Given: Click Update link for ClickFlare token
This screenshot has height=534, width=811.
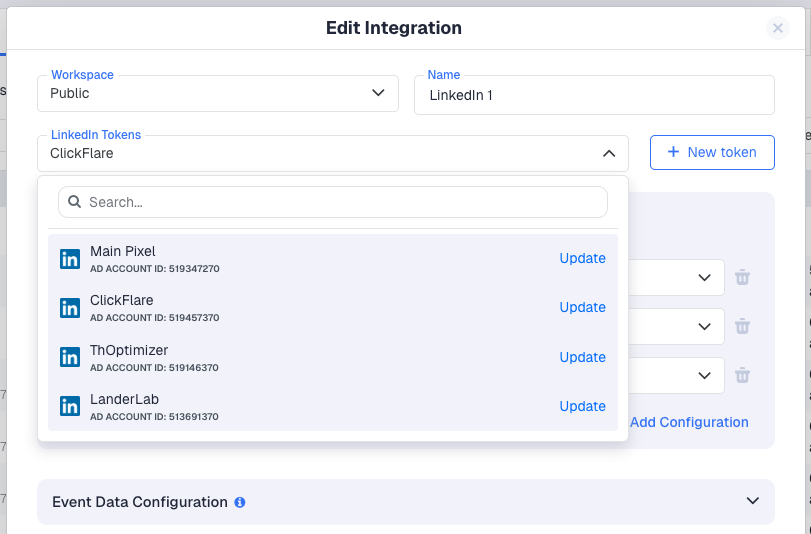Looking at the screenshot, I should pos(582,308).
